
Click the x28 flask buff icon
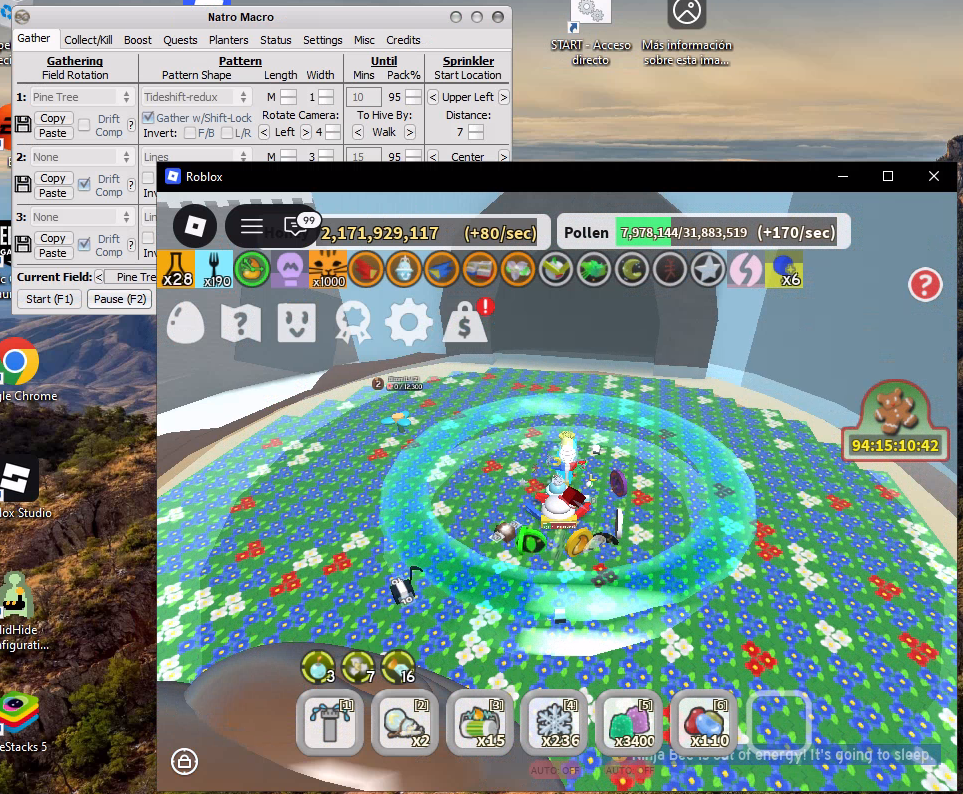[x=176, y=268]
